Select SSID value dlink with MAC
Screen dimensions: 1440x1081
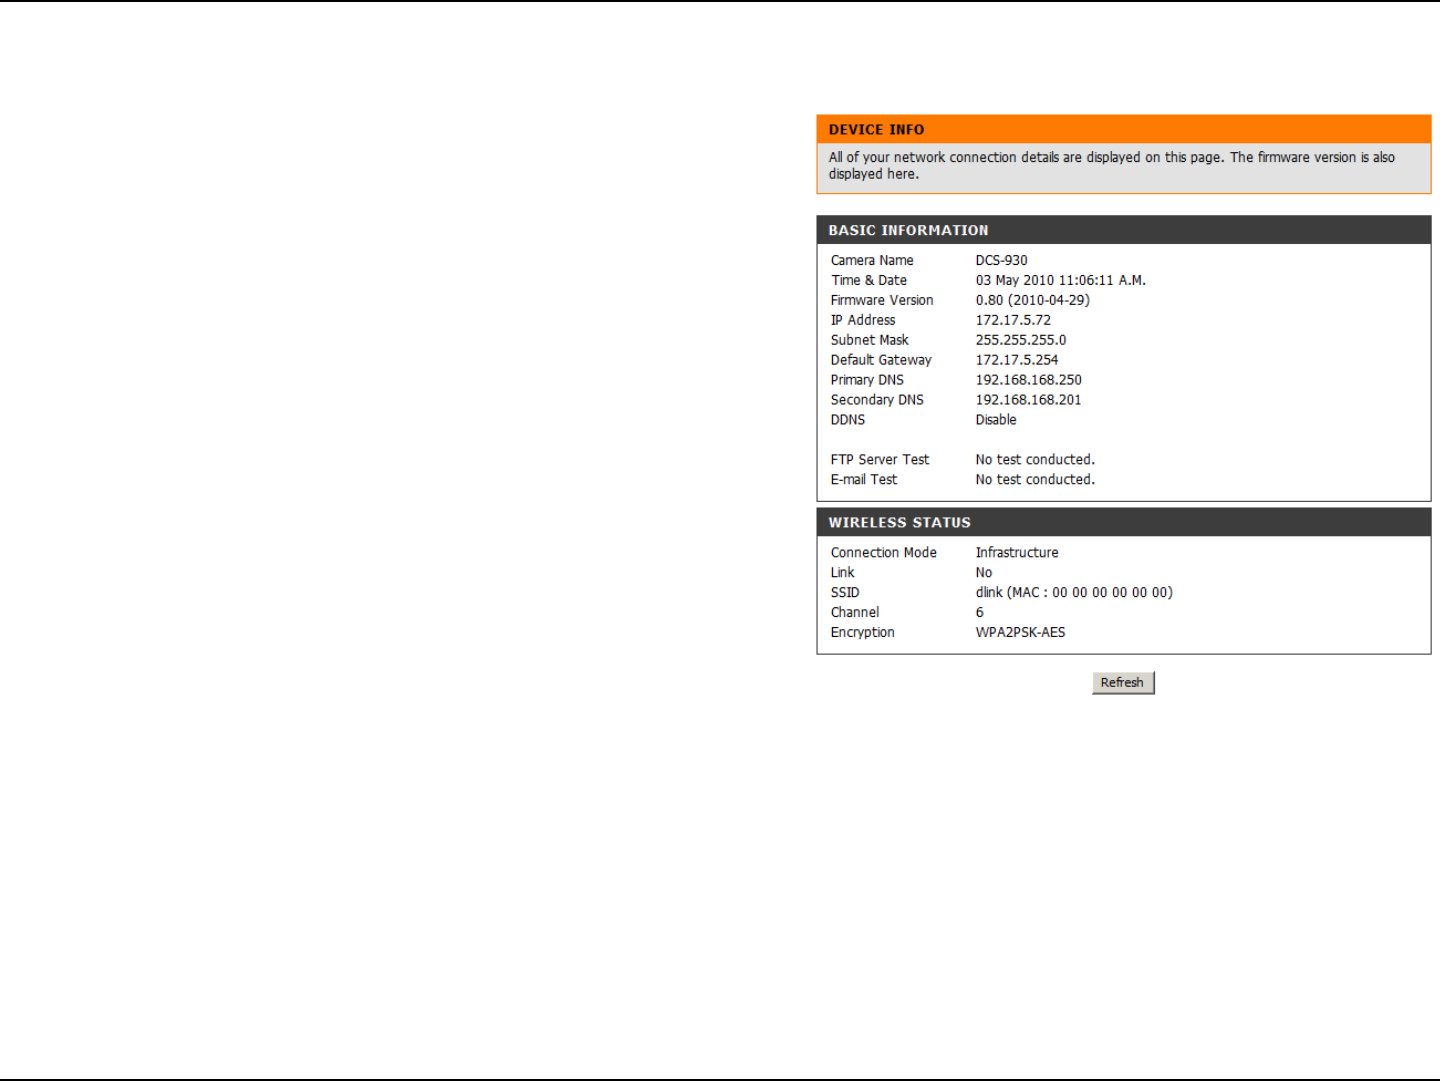point(1074,592)
